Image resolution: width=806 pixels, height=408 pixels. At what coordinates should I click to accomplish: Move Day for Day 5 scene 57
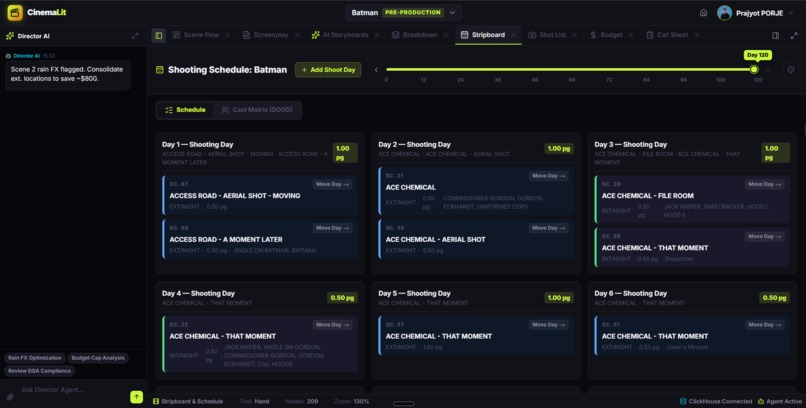click(x=548, y=325)
